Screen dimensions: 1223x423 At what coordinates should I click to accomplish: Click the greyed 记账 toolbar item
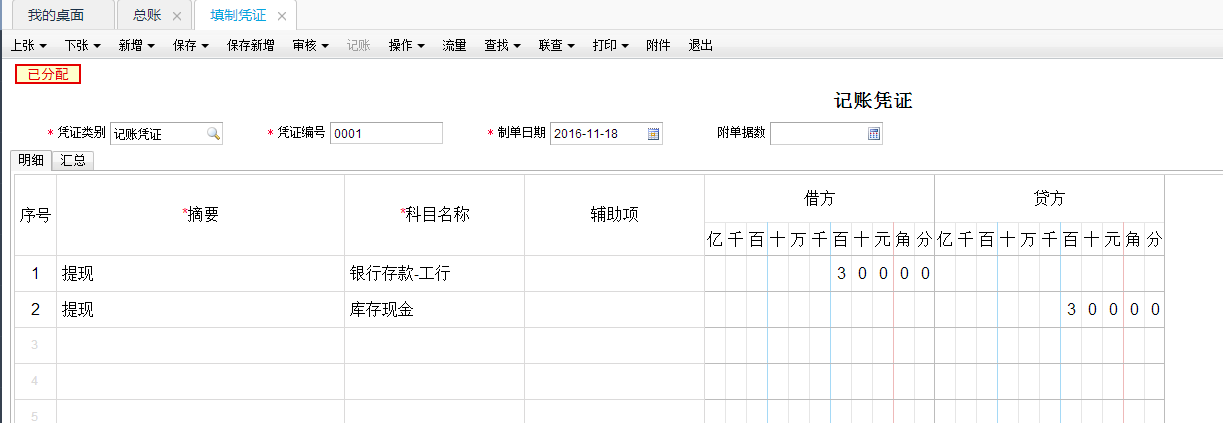(359, 45)
